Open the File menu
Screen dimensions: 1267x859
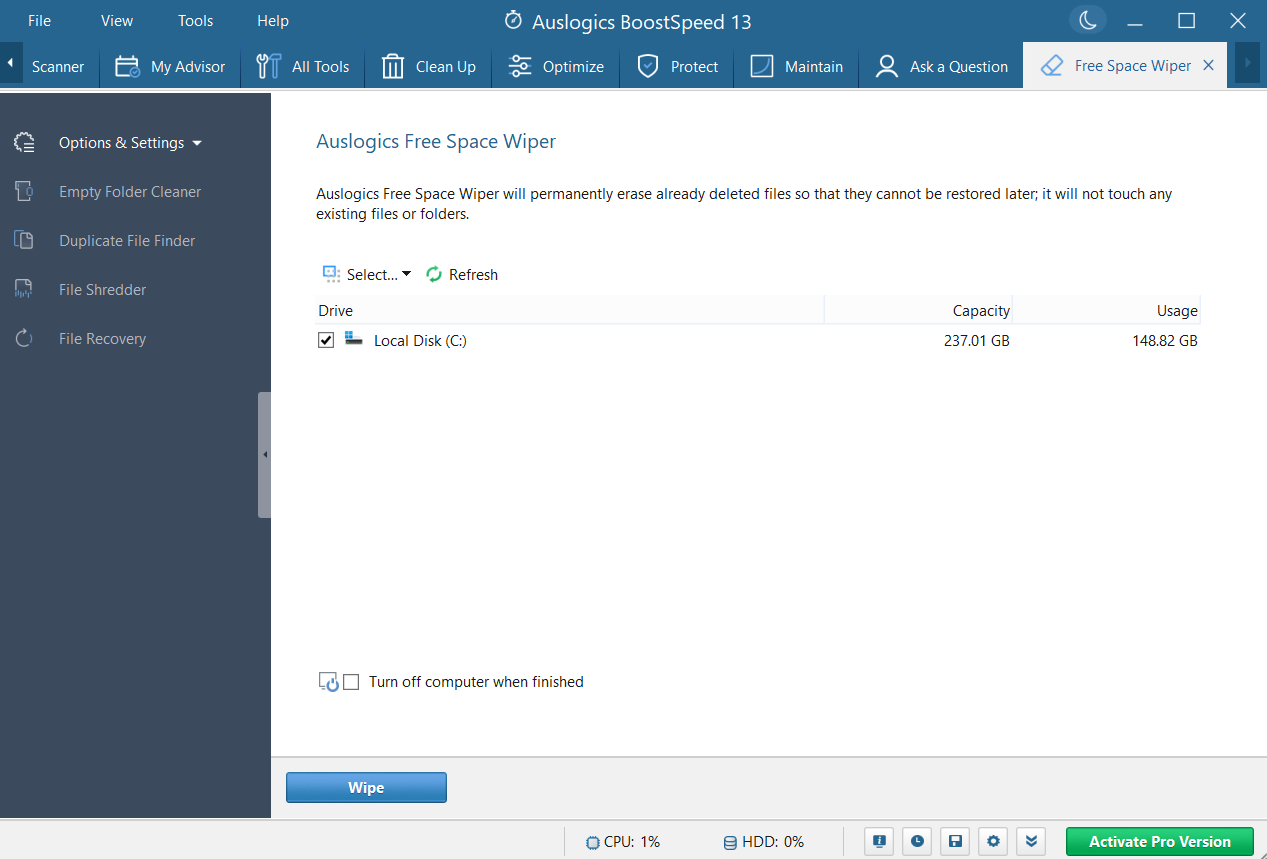click(x=39, y=21)
